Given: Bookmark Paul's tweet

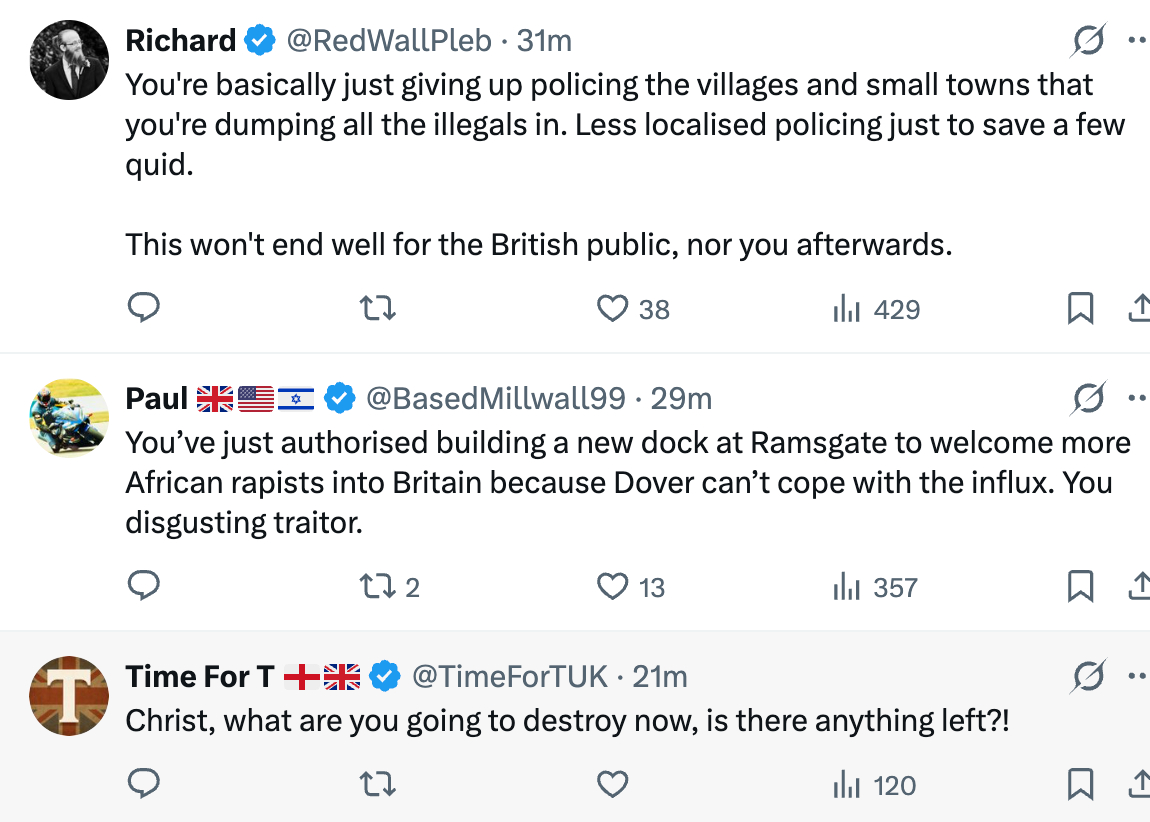Looking at the screenshot, I should click(1080, 586).
